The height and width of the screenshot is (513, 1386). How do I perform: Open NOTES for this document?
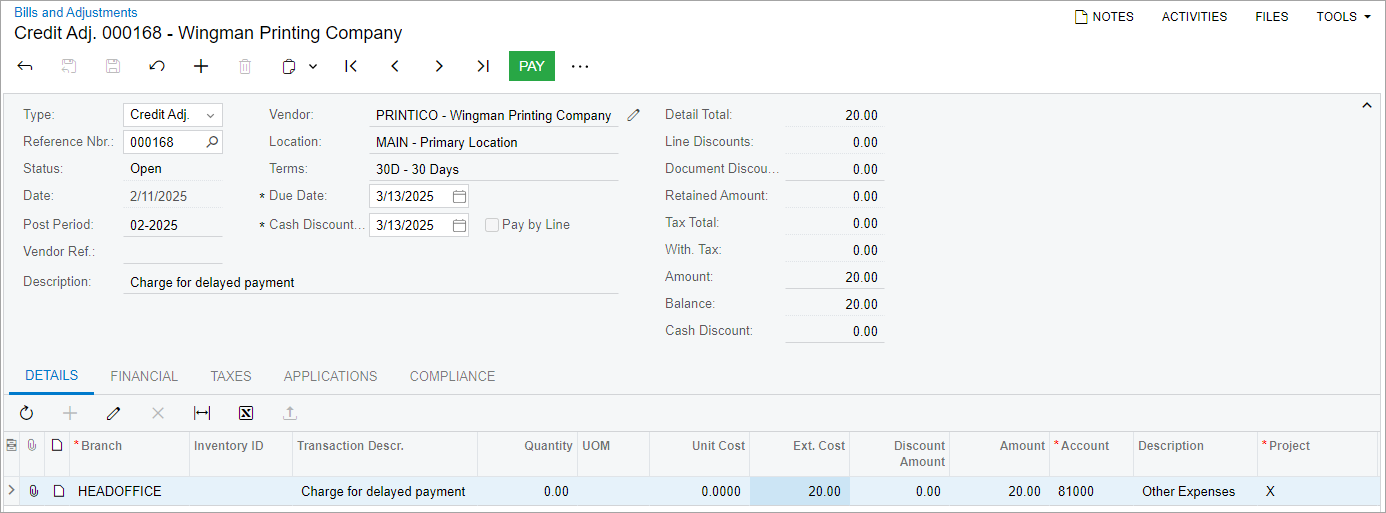pyautogui.click(x=1104, y=17)
